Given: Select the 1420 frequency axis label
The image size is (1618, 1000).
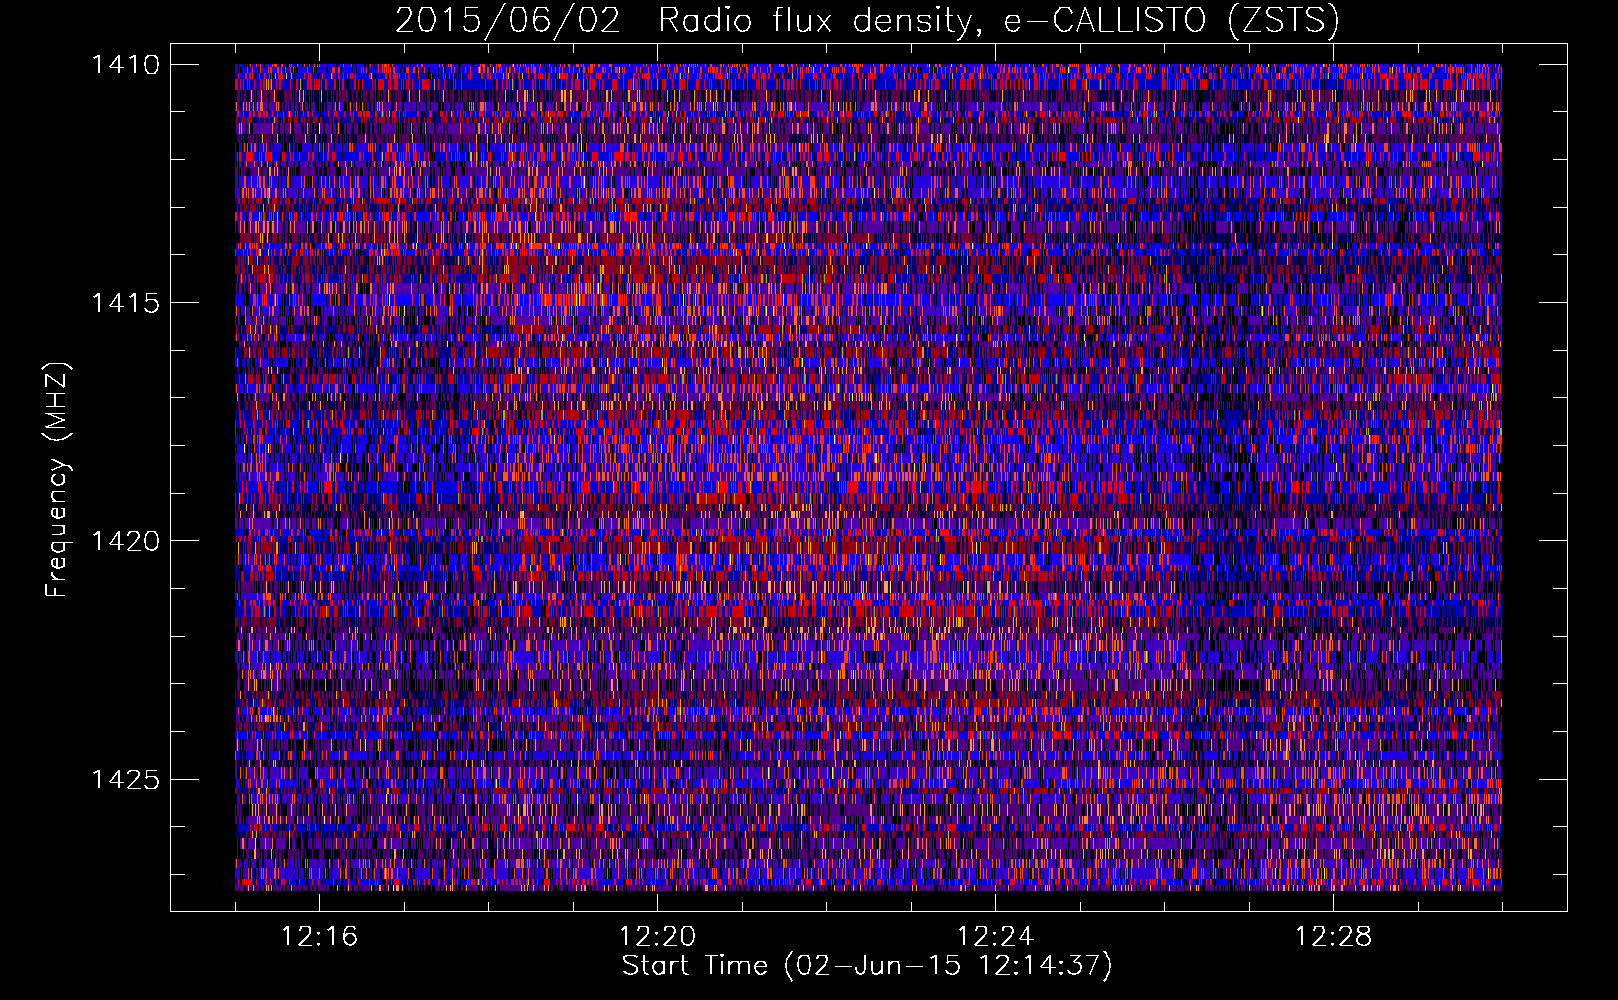Looking at the screenshot, I should (125, 541).
